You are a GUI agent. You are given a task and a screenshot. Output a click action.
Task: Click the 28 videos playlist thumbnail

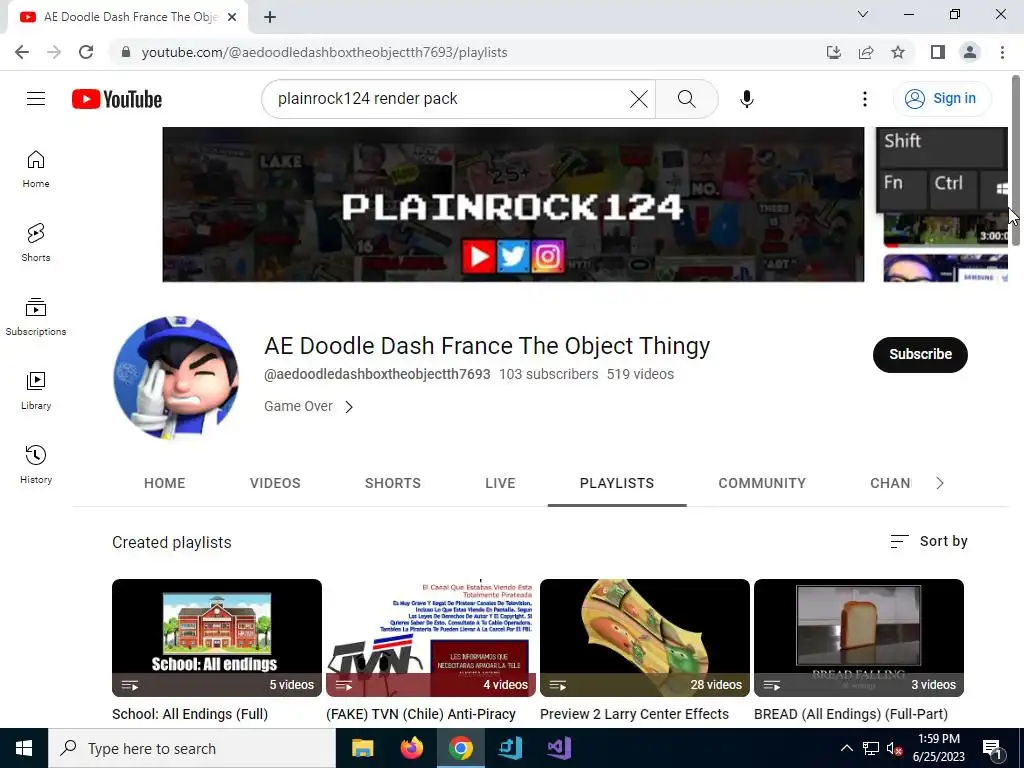tap(645, 637)
